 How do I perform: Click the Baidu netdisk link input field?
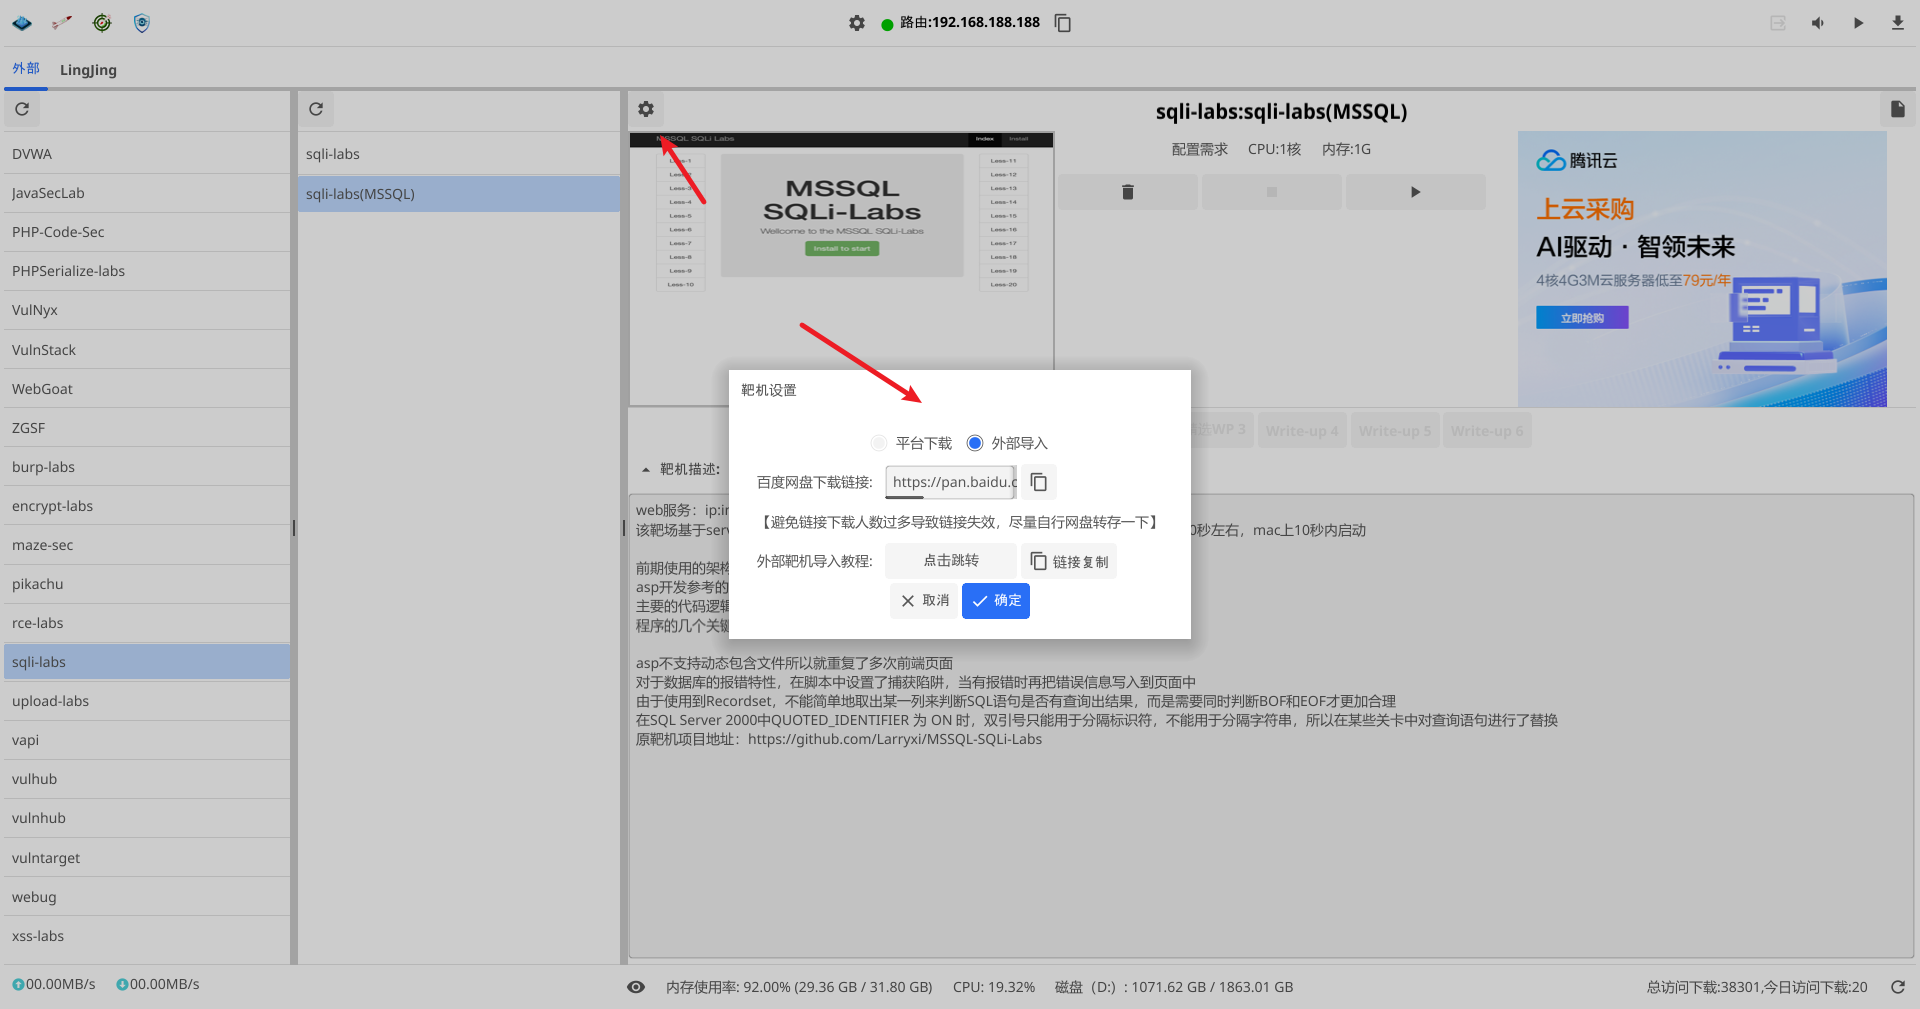950,482
